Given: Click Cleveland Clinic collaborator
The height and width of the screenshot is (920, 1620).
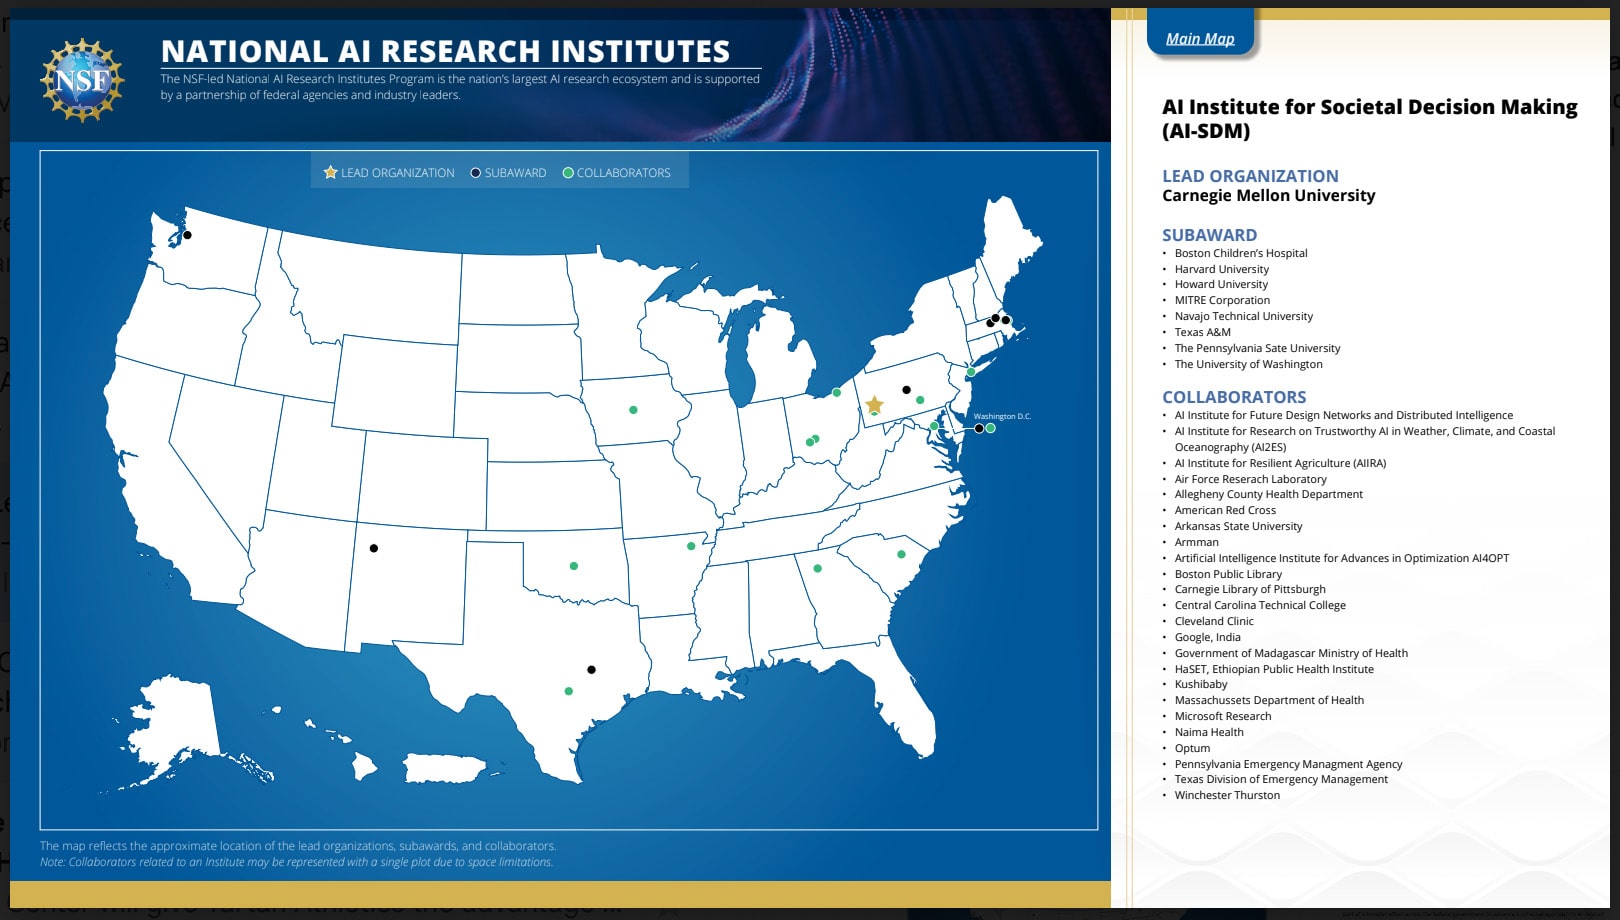Looking at the screenshot, I should point(1214,621).
